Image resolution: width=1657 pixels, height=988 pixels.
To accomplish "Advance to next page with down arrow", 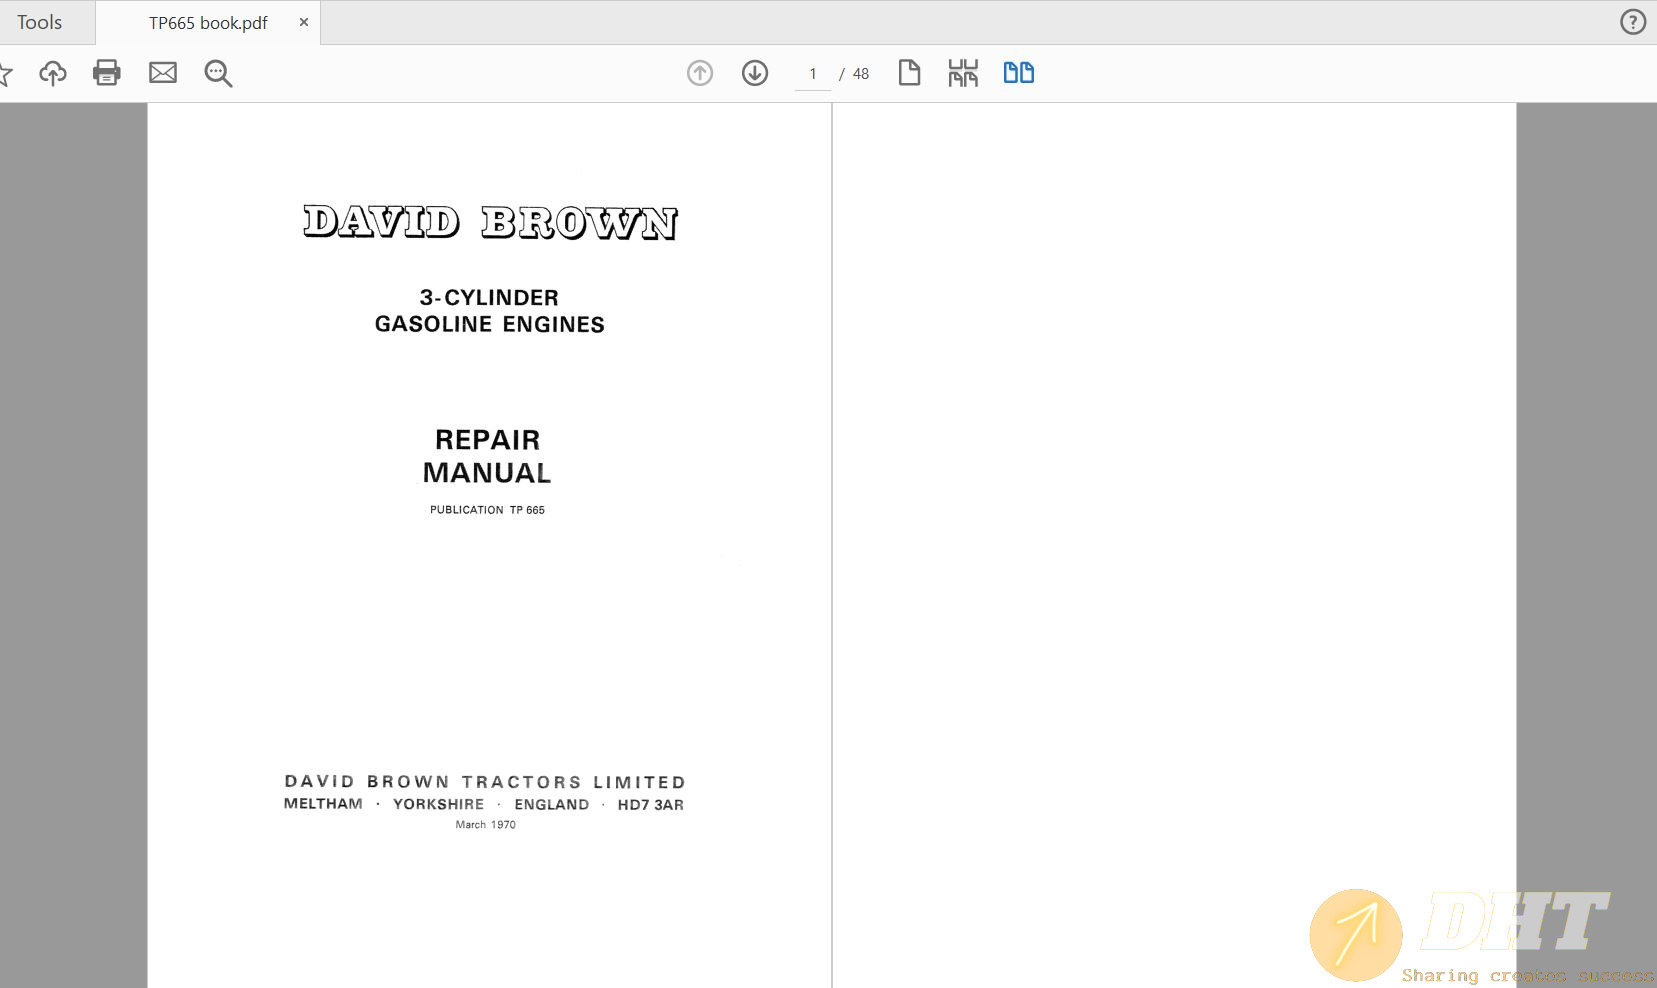I will tap(755, 73).
